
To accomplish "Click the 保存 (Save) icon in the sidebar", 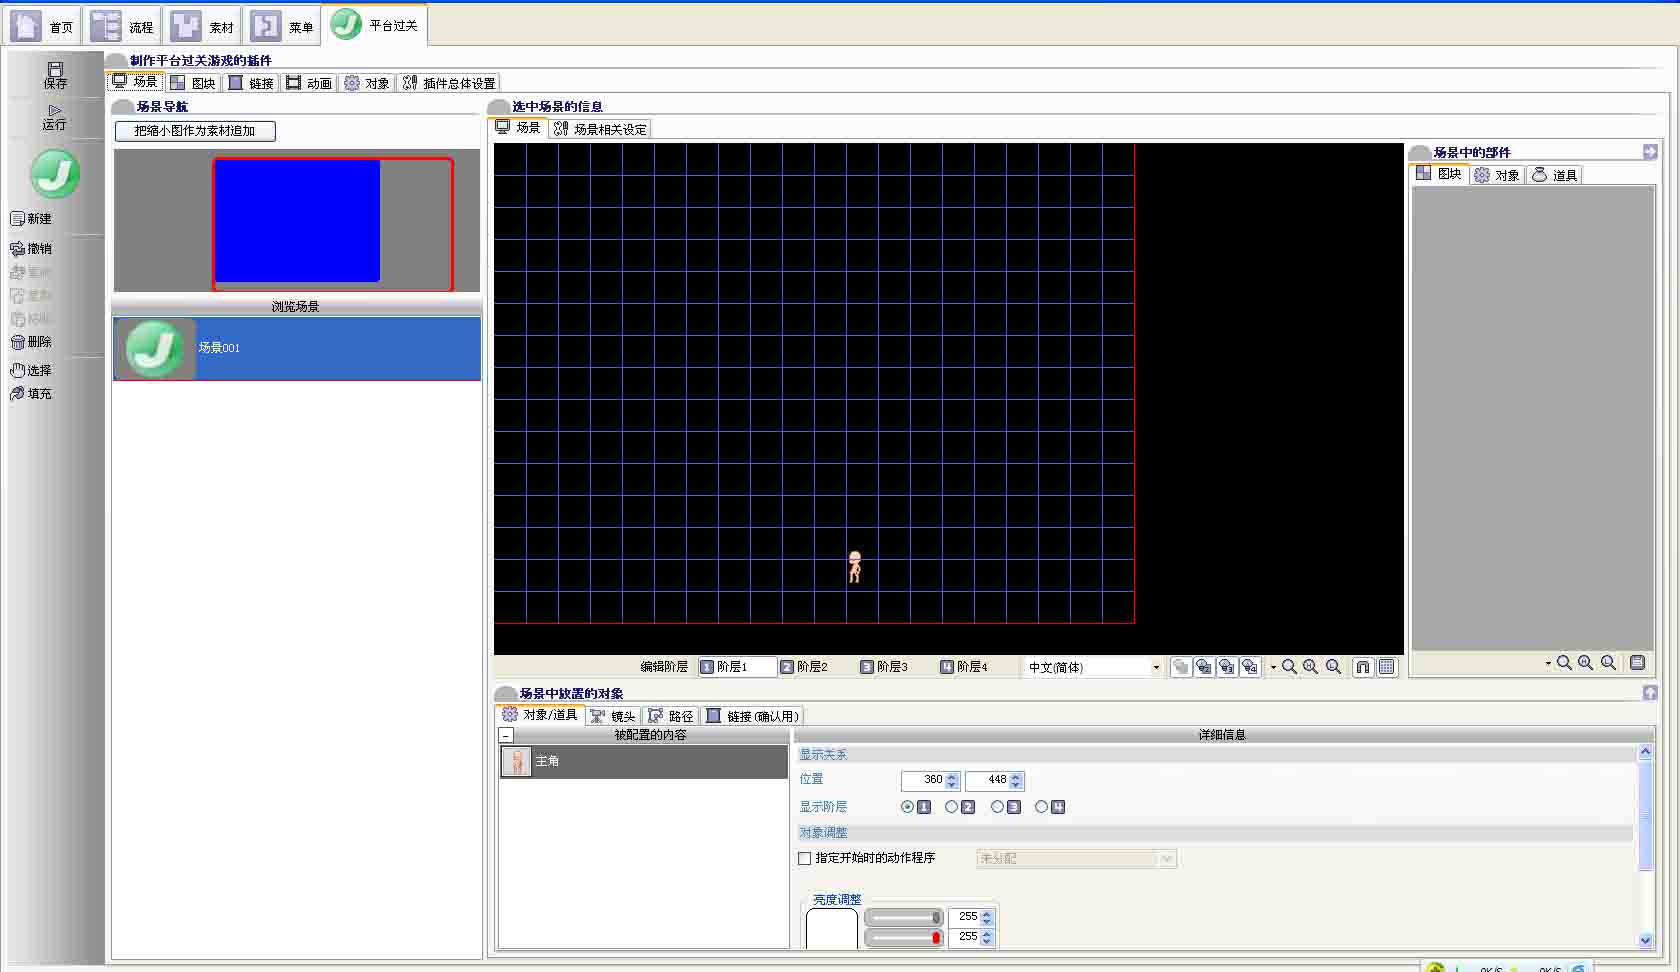I will (x=55, y=74).
